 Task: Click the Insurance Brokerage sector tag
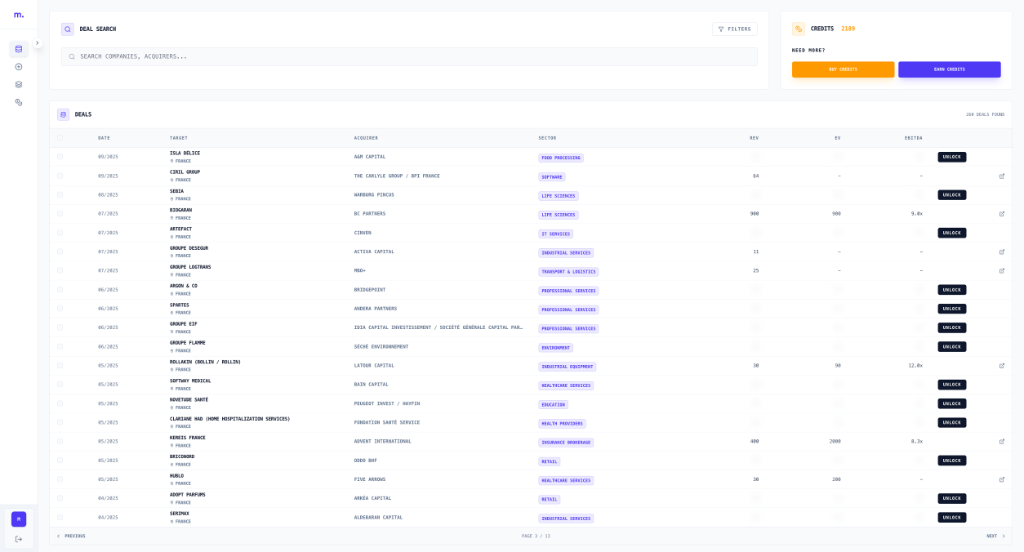coord(566,442)
